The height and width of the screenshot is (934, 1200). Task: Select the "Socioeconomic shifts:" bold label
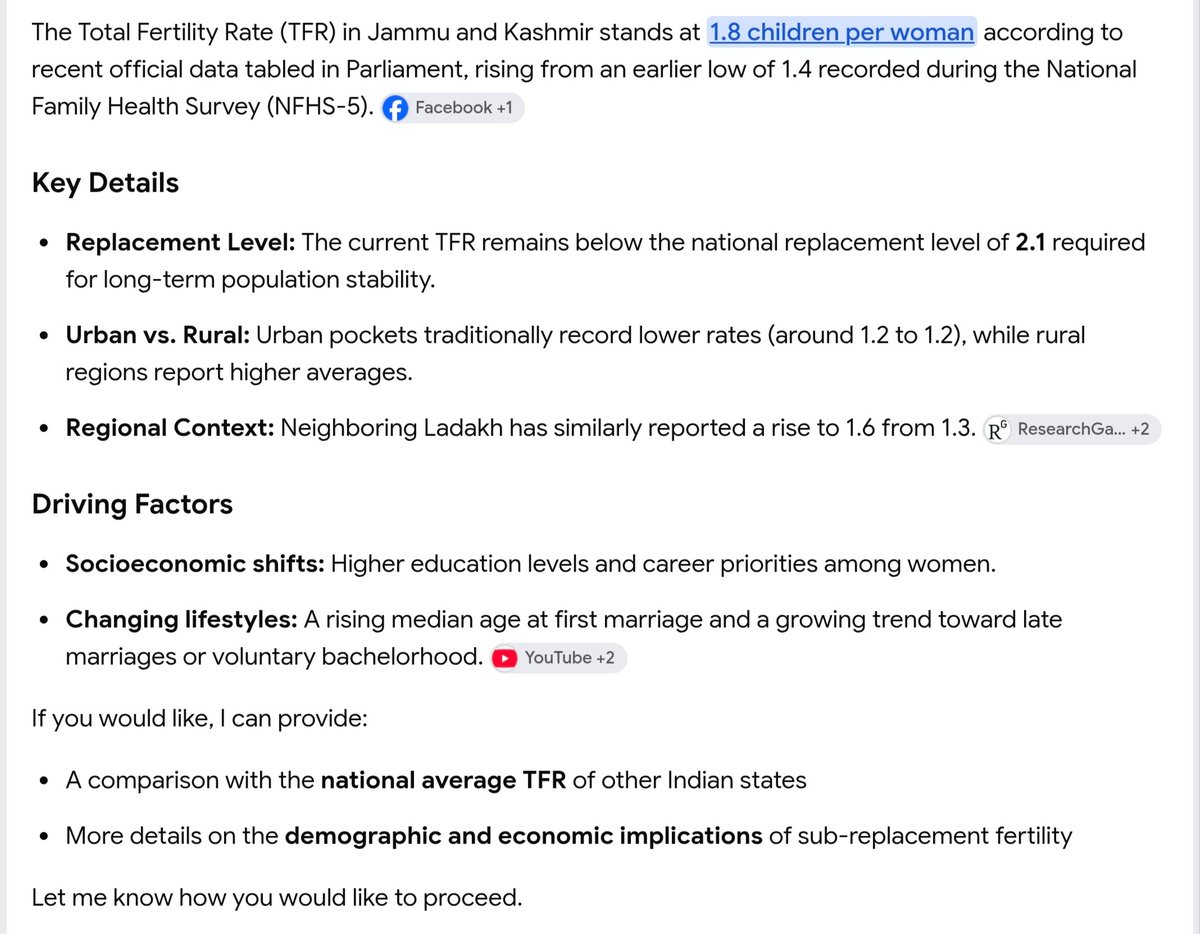click(195, 564)
